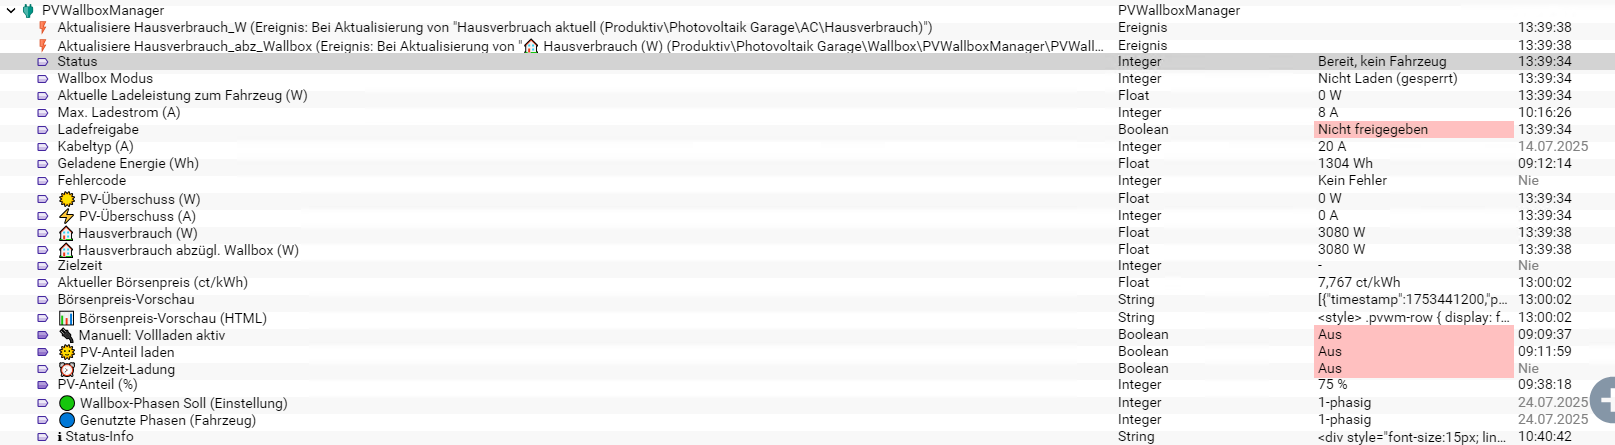Screen dimensions: 1615x445
Task: Click the blue circle for Genutzte Phasen
Action: [x=67, y=420]
